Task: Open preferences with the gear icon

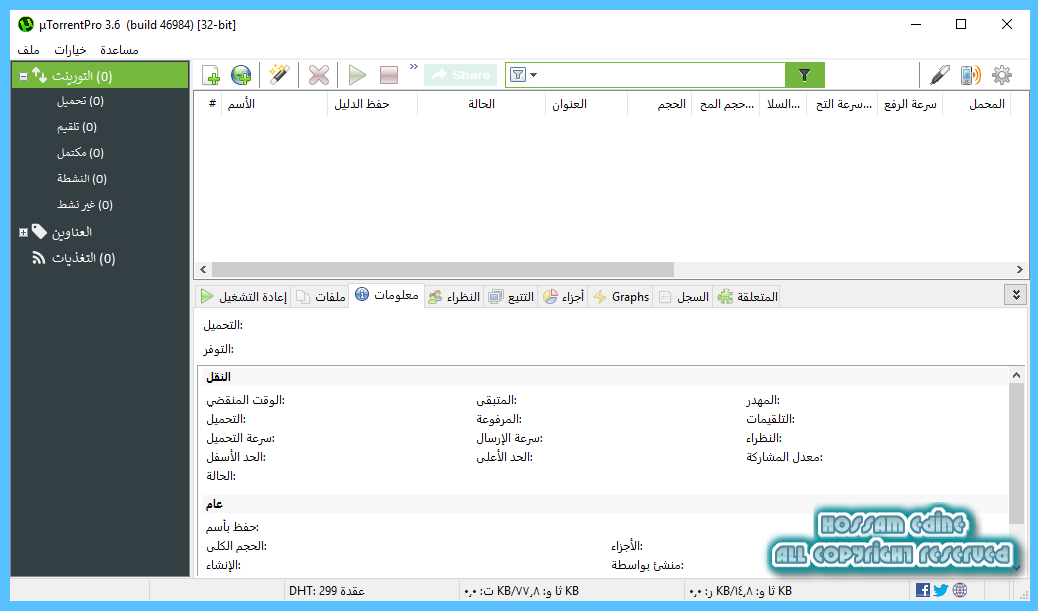Action: pyautogui.click(x=1002, y=75)
